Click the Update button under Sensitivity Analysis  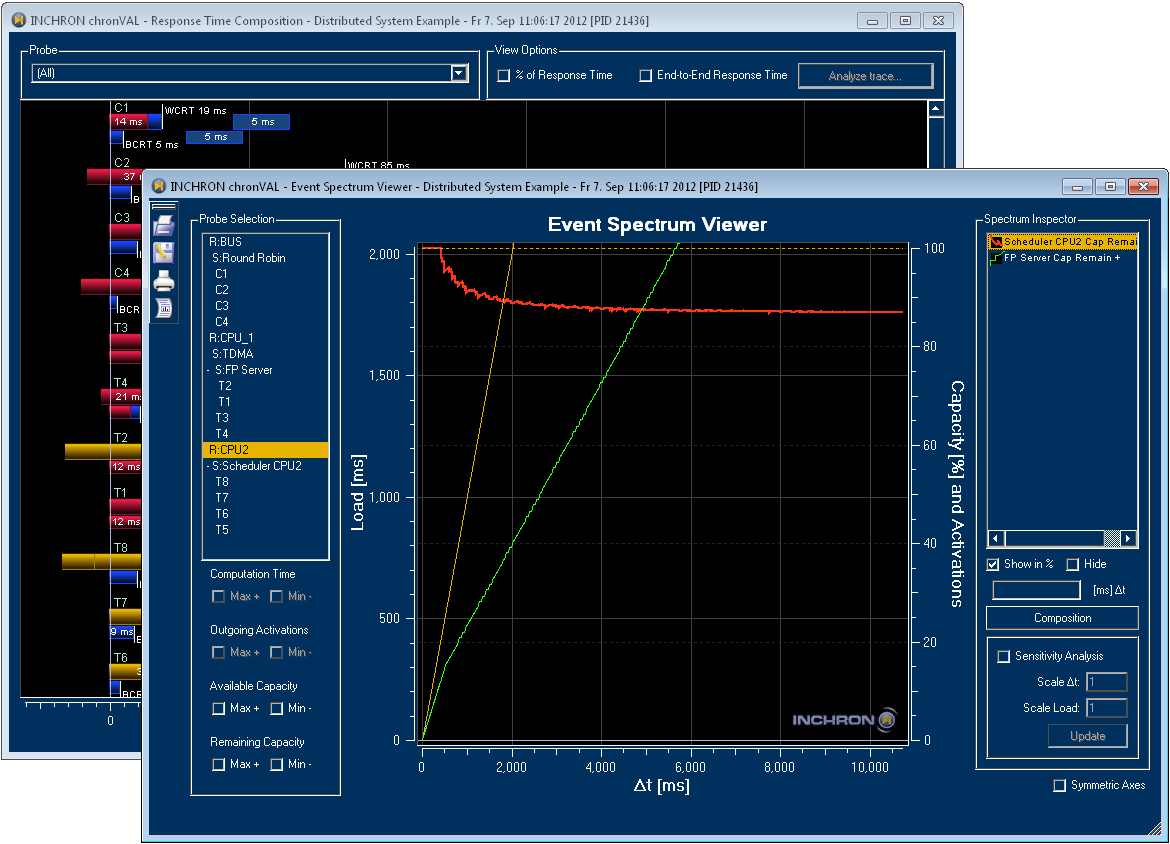[1087, 736]
